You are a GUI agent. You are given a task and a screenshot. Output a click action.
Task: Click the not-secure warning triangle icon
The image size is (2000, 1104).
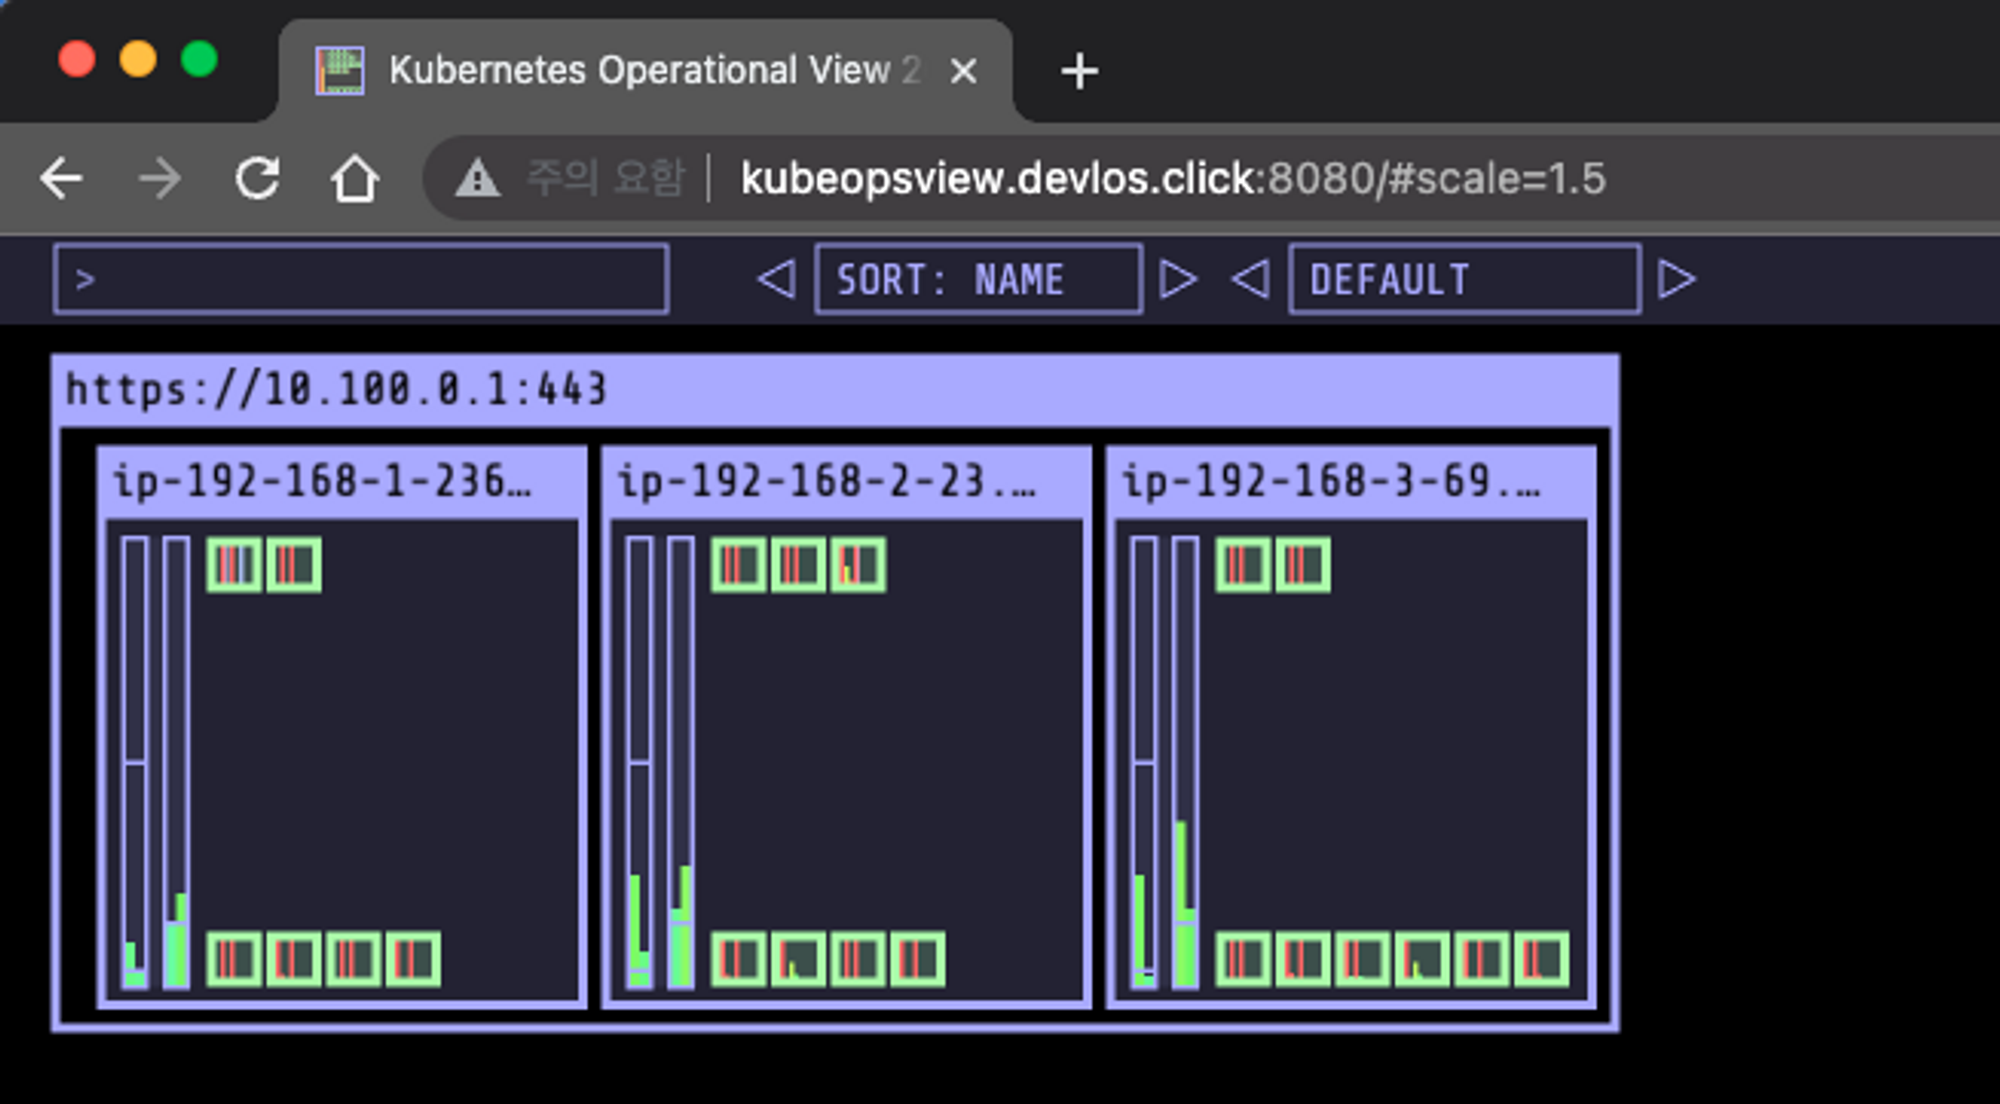tap(477, 179)
